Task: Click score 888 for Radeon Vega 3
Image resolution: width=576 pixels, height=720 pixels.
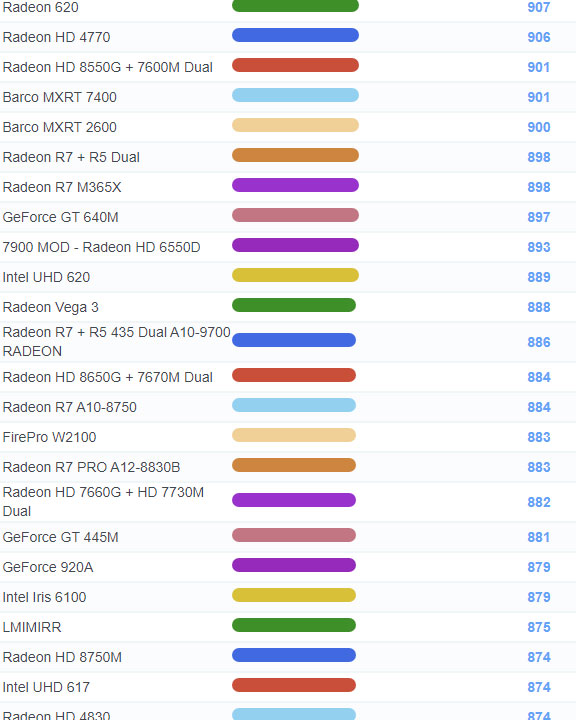Action: coord(539,307)
